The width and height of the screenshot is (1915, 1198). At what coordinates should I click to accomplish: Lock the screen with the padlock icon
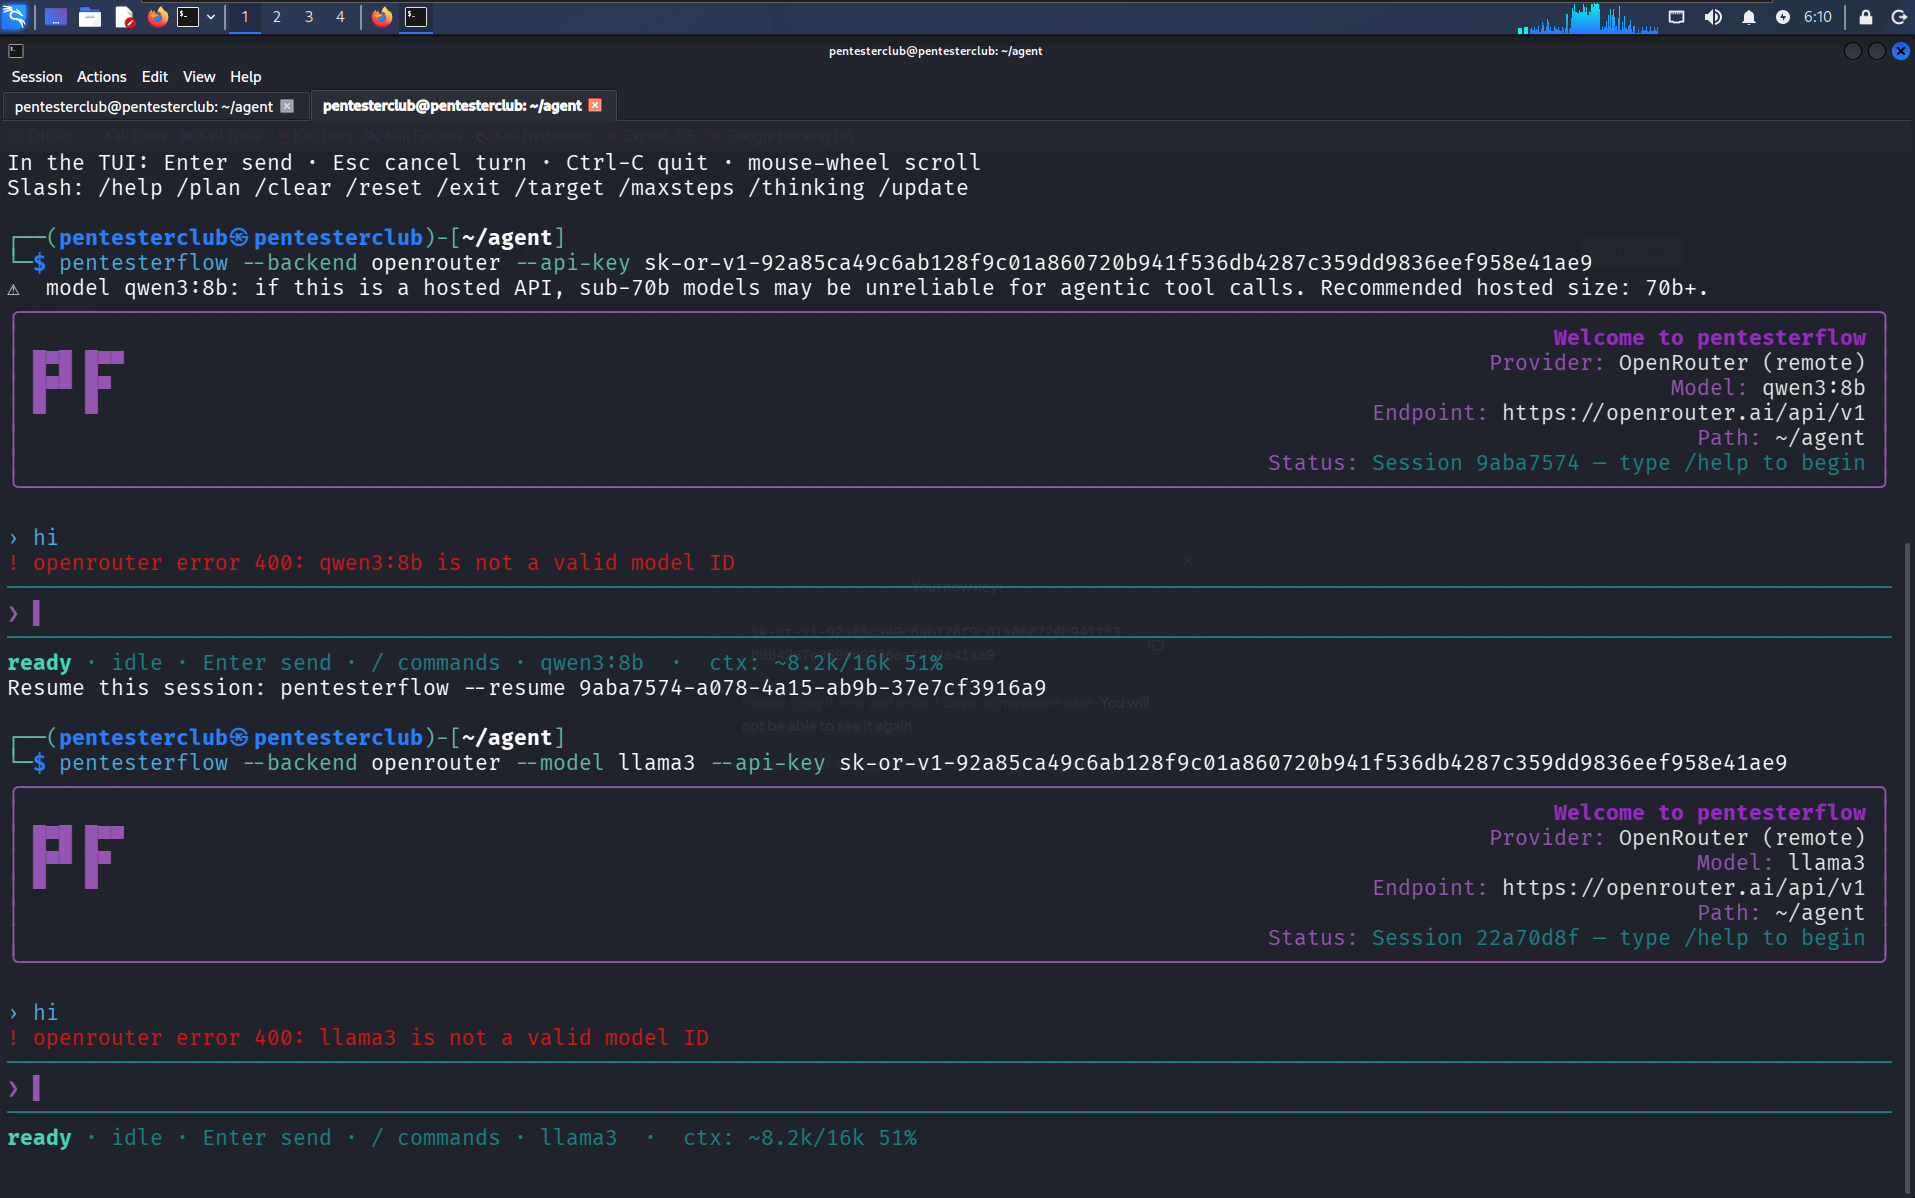pyautogui.click(x=1866, y=17)
